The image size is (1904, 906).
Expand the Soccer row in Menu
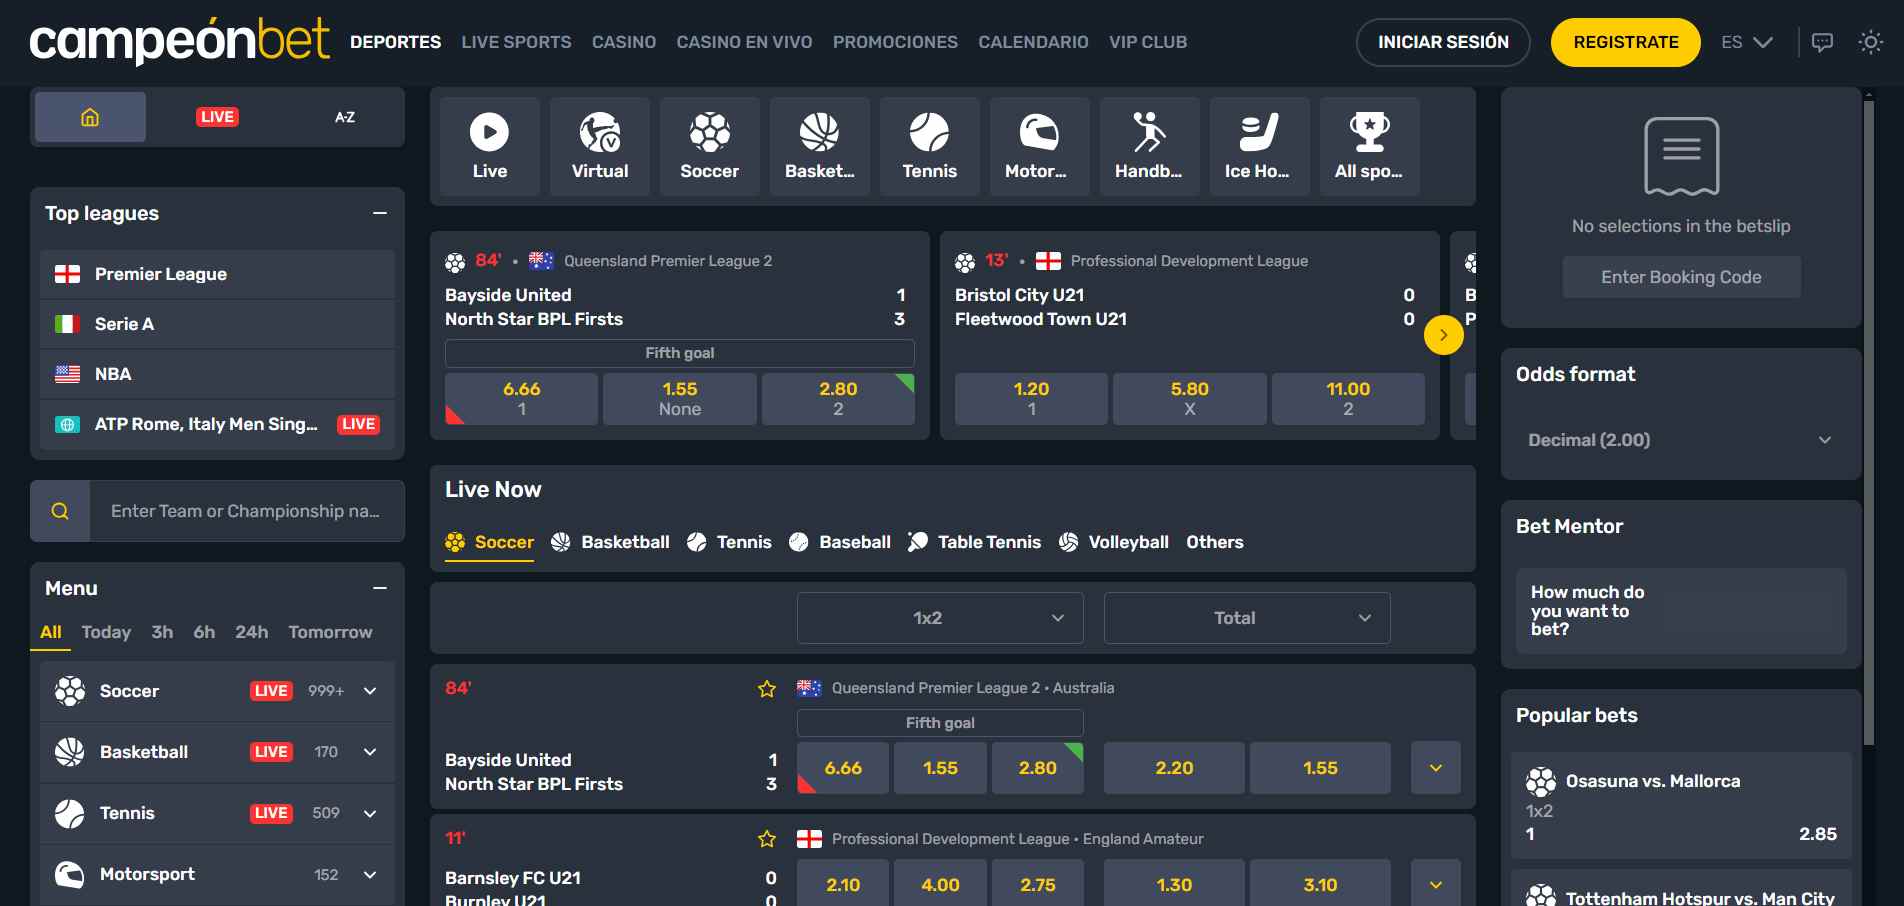370,691
